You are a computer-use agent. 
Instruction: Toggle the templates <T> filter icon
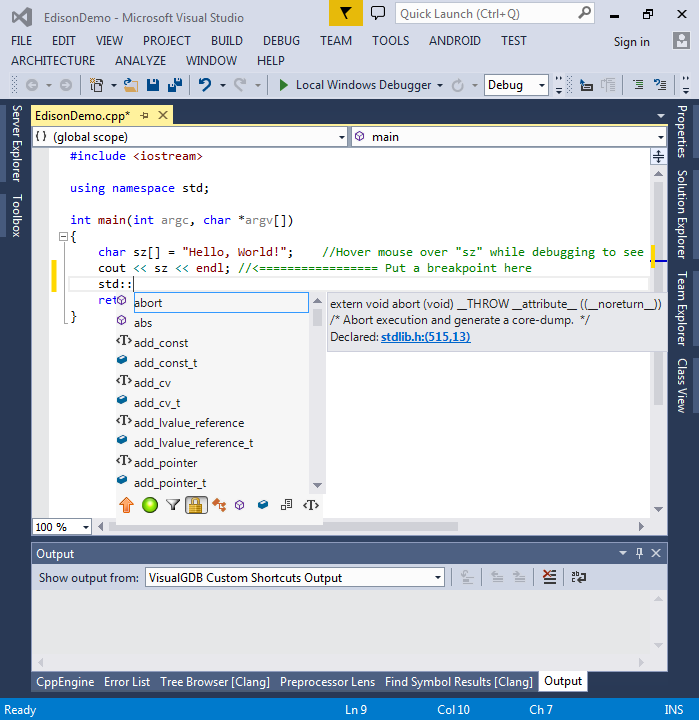pos(311,505)
